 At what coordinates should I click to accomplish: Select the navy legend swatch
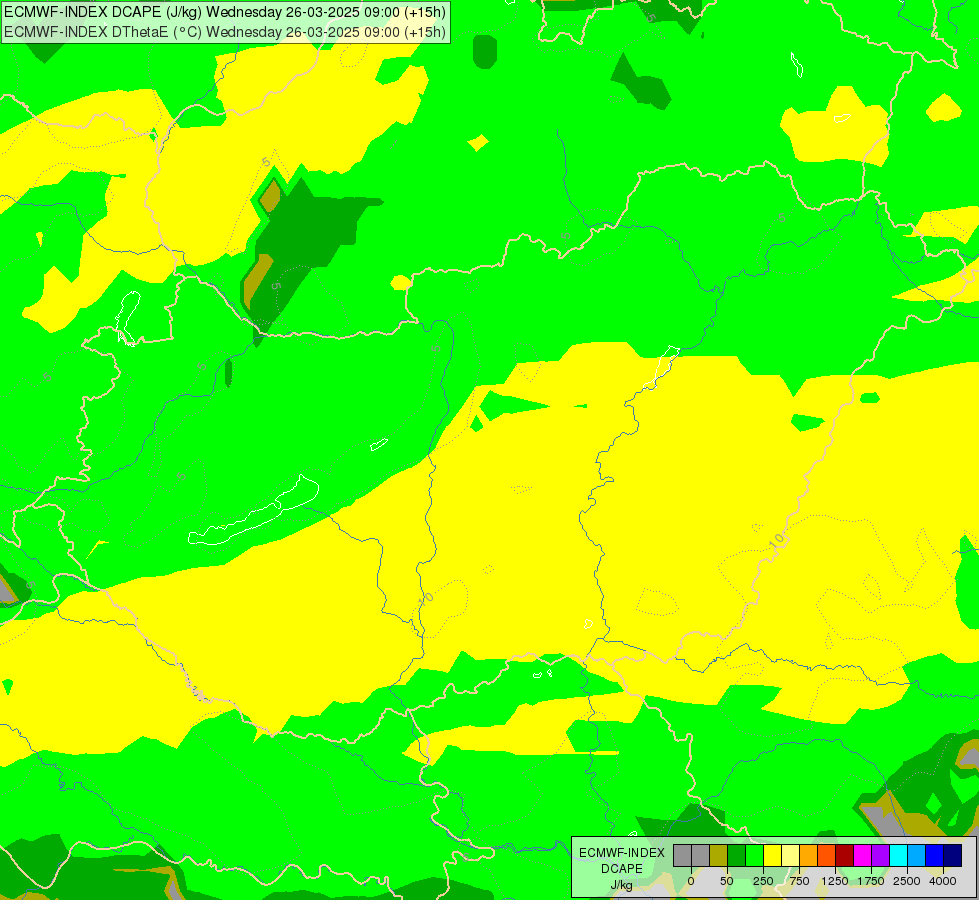953,856
